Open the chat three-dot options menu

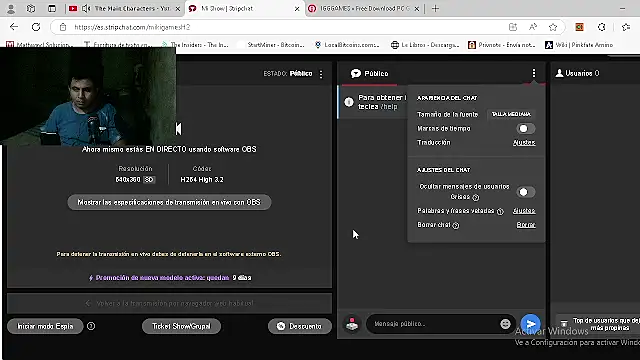534,73
